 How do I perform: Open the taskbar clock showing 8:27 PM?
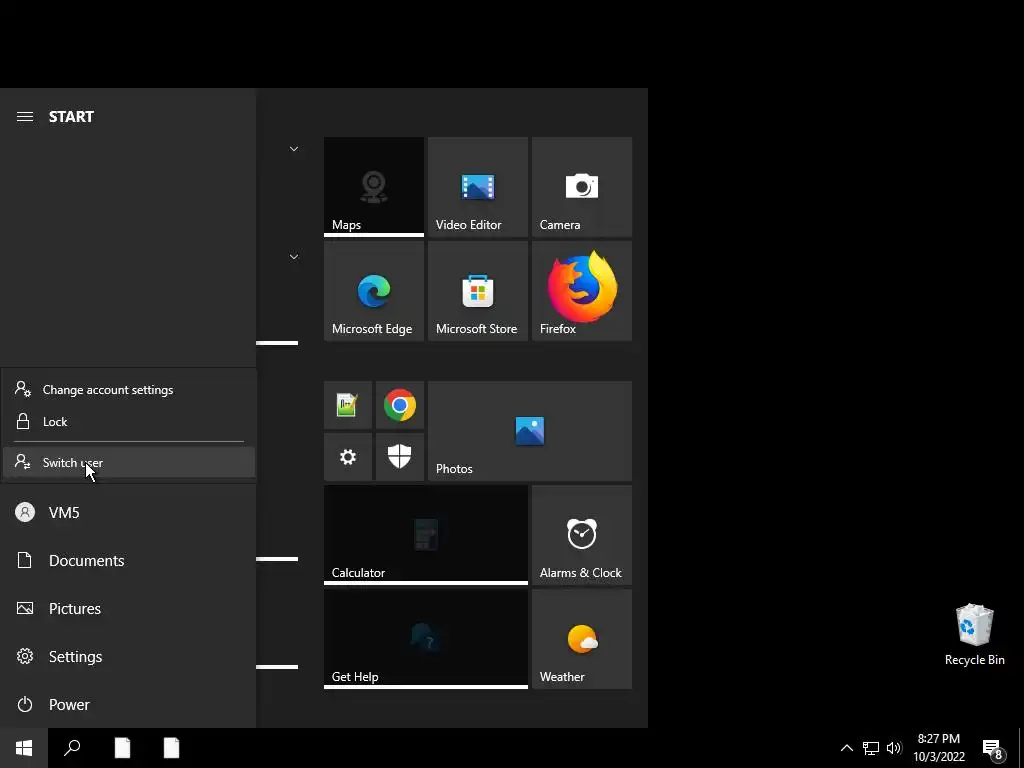click(938, 748)
